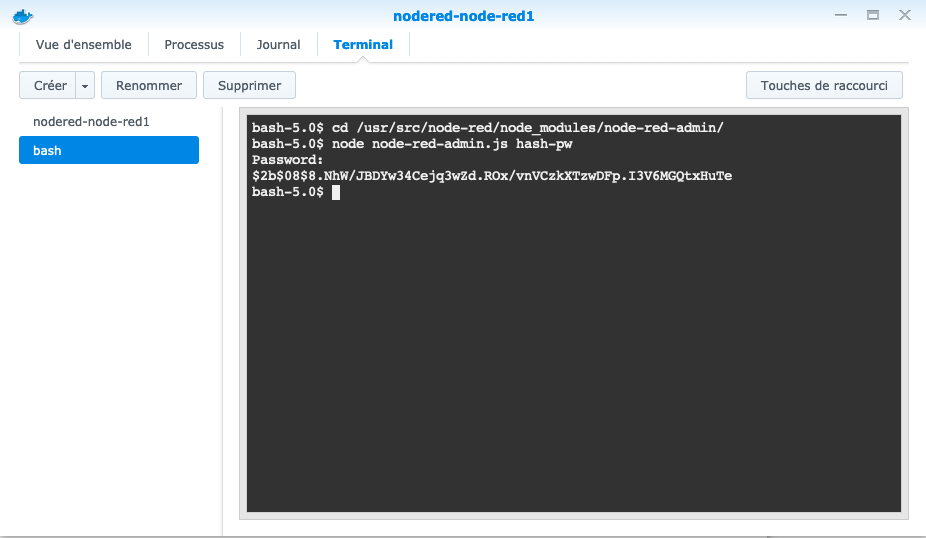926x538 pixels.
Task: Open Touches de raccourci
Action: [824, 86]
